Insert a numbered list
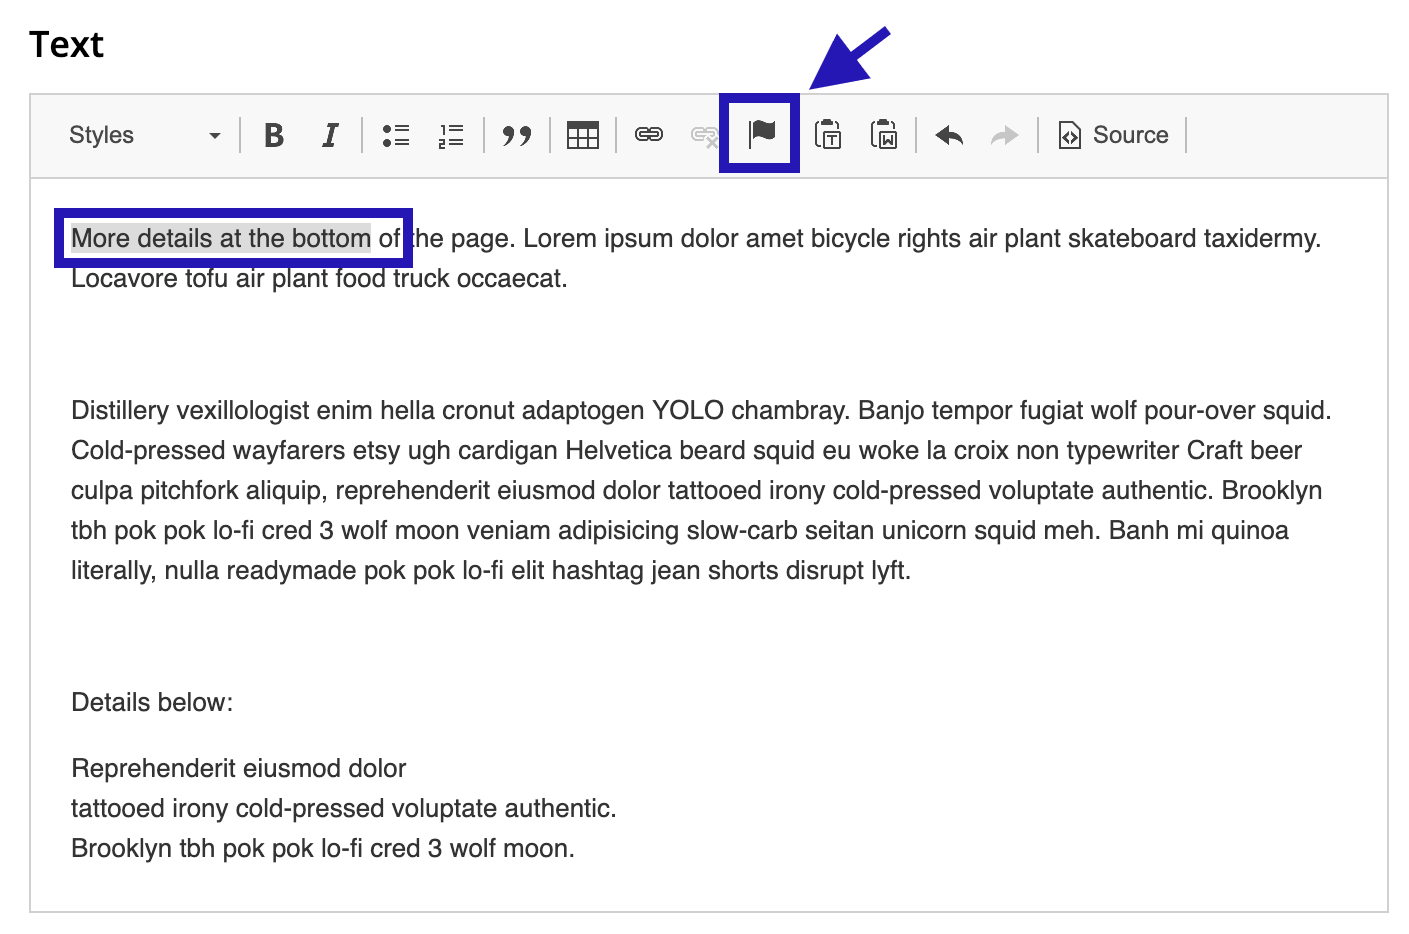The image size is (1409, 934). coord(451,135)
